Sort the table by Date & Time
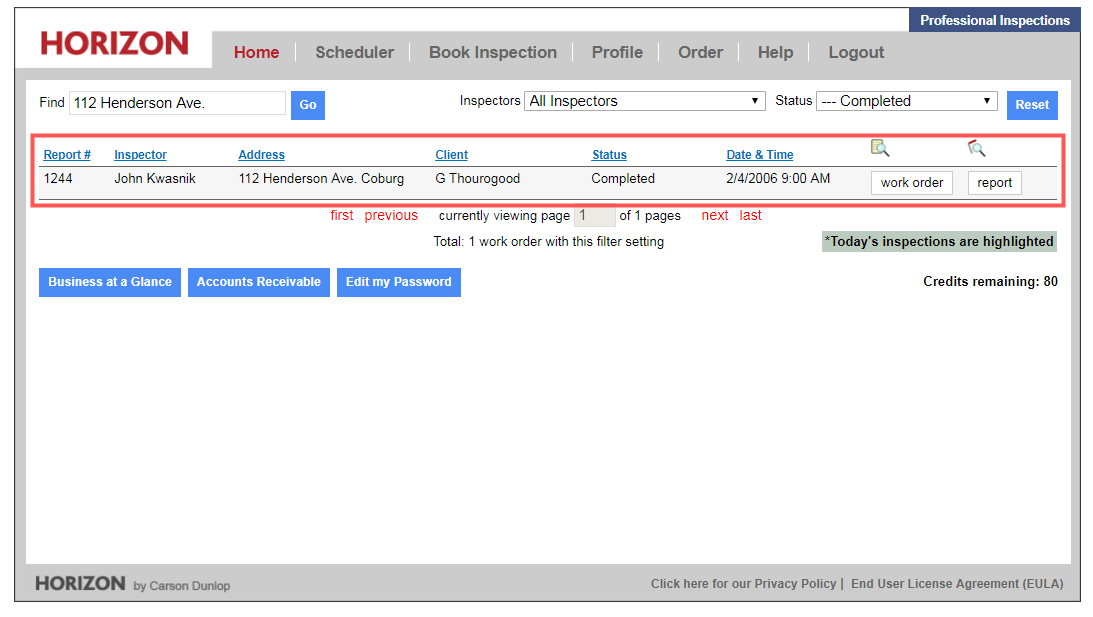This screenshot has height=617, width=1093. [x=759, y=155]
